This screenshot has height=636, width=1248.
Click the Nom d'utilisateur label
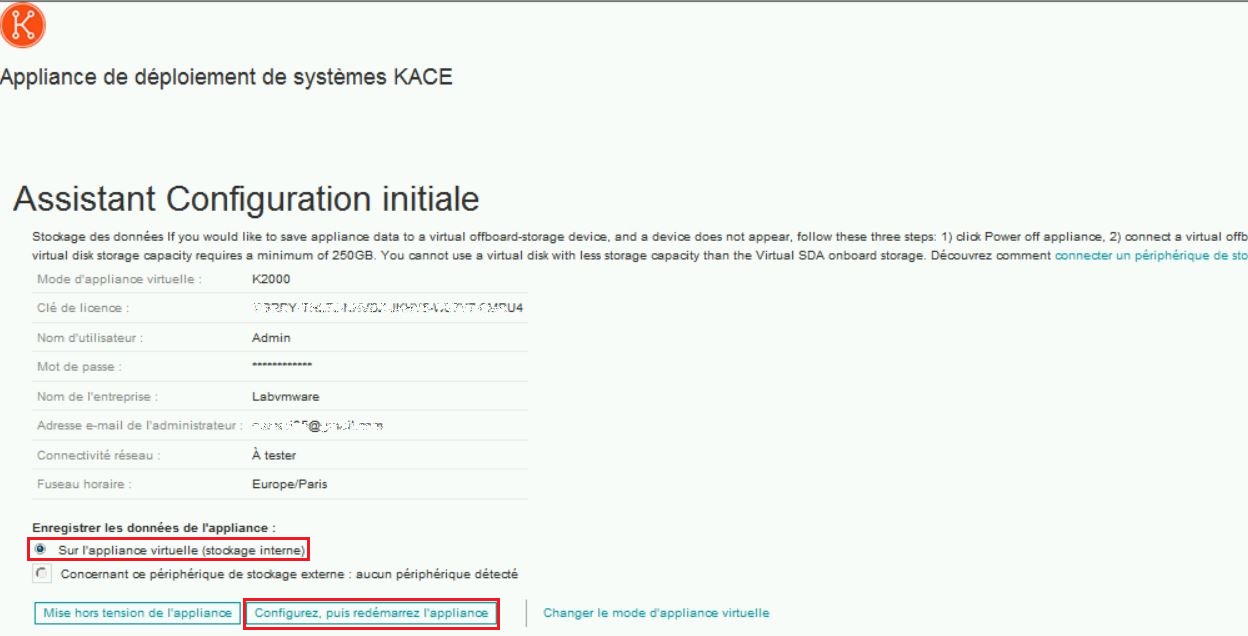90,338
